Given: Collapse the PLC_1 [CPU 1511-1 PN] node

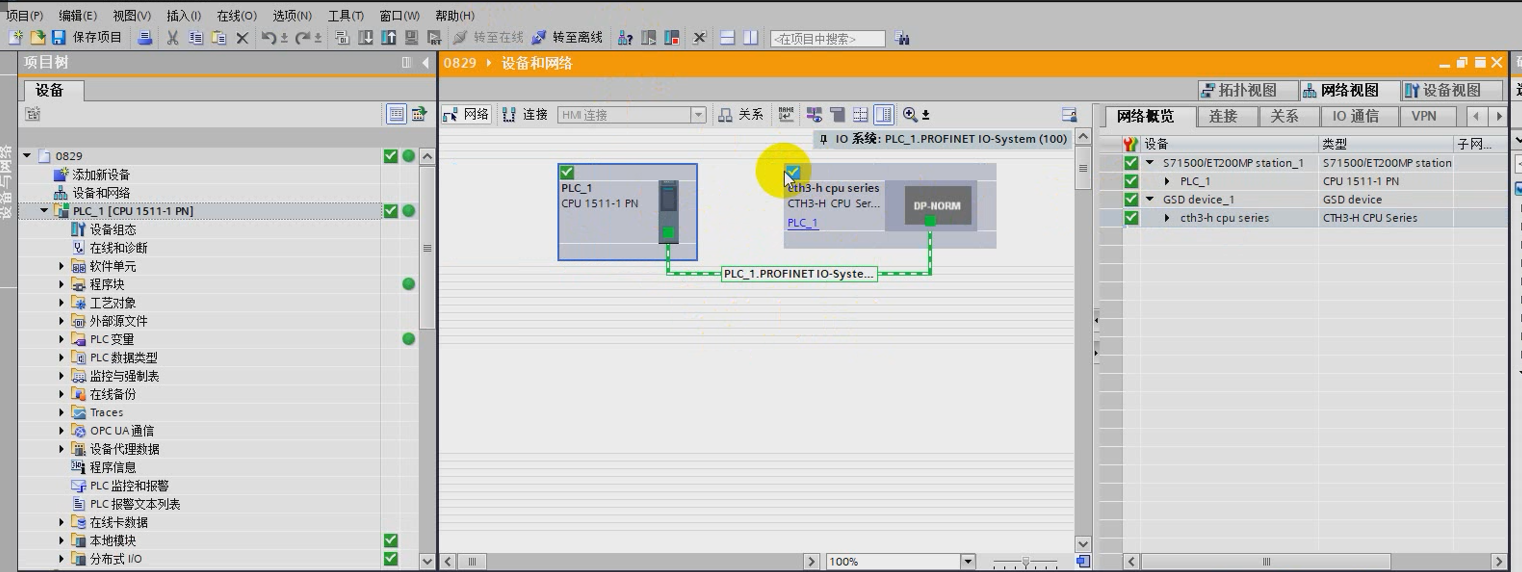Looking at the screenshot, I should pyautogui.click(x=44, y=211).
